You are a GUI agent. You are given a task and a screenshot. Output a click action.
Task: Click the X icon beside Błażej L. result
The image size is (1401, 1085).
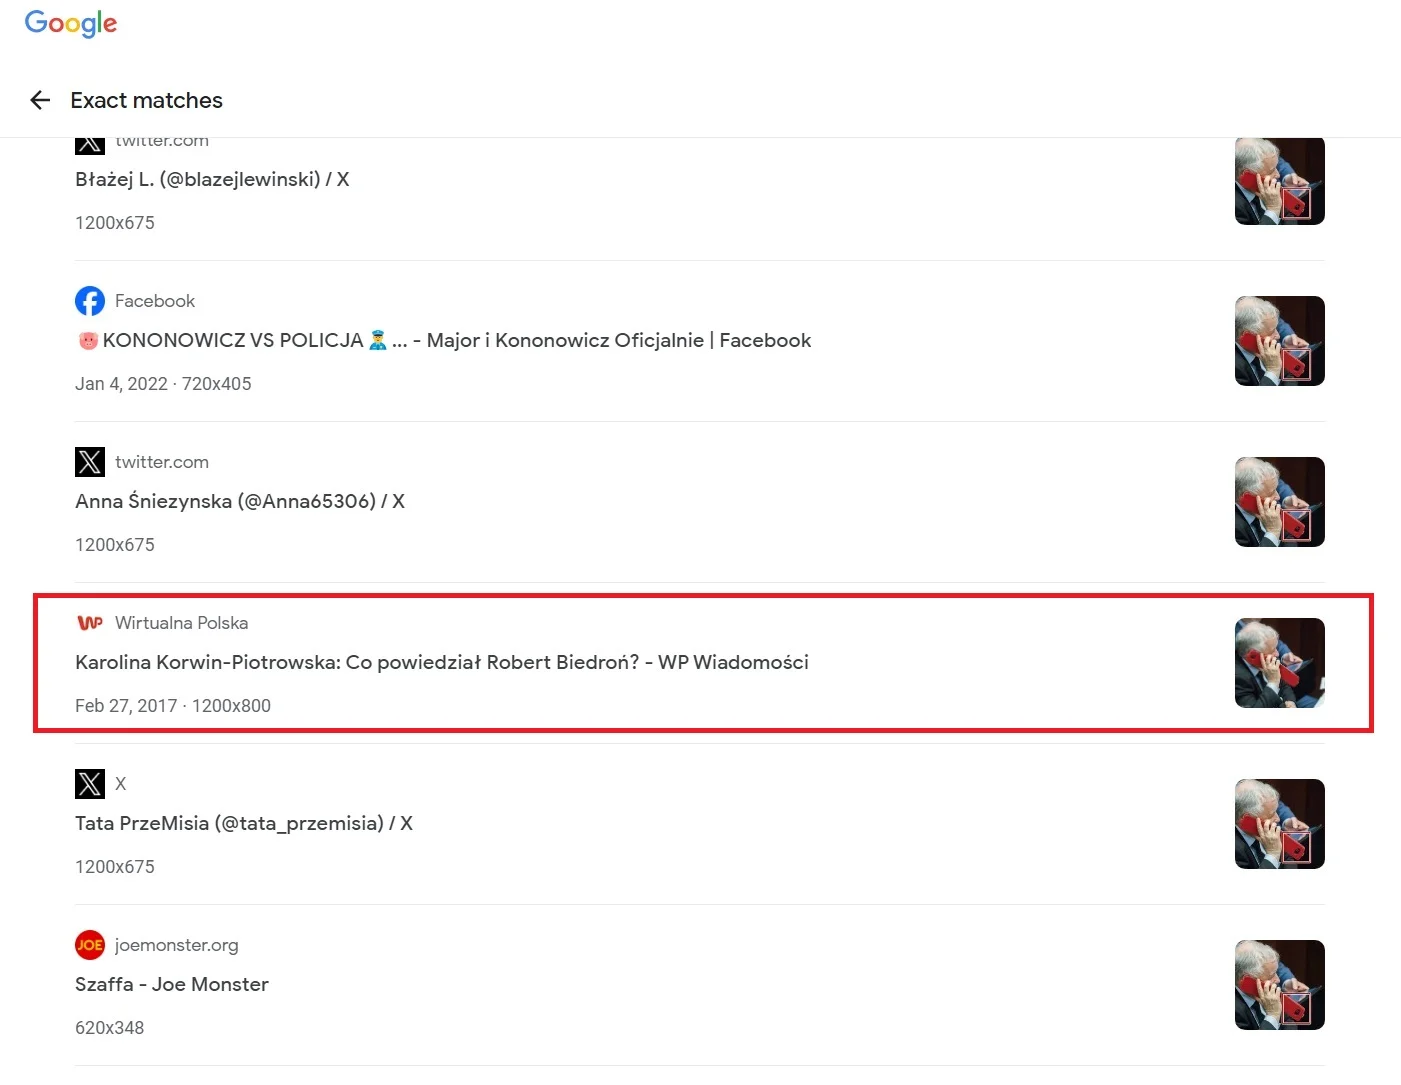90,141
